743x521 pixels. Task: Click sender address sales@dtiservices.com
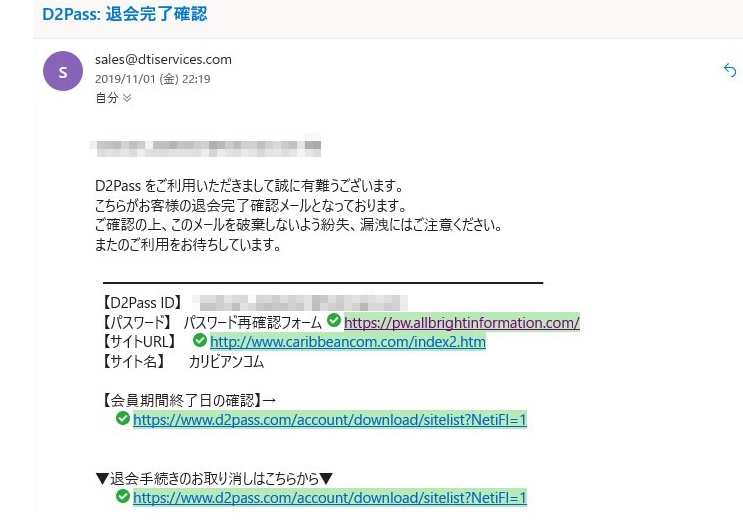click(x=163, y=59)
